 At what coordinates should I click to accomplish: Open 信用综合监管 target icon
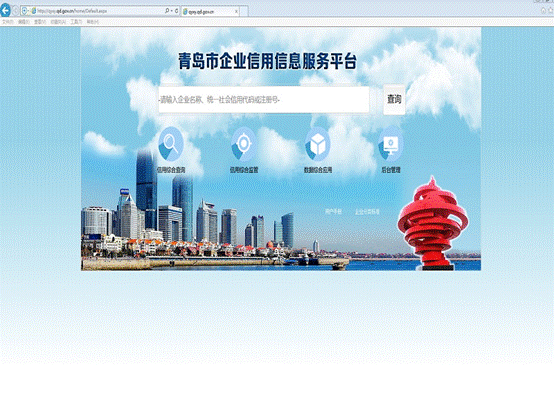(244, 144)
